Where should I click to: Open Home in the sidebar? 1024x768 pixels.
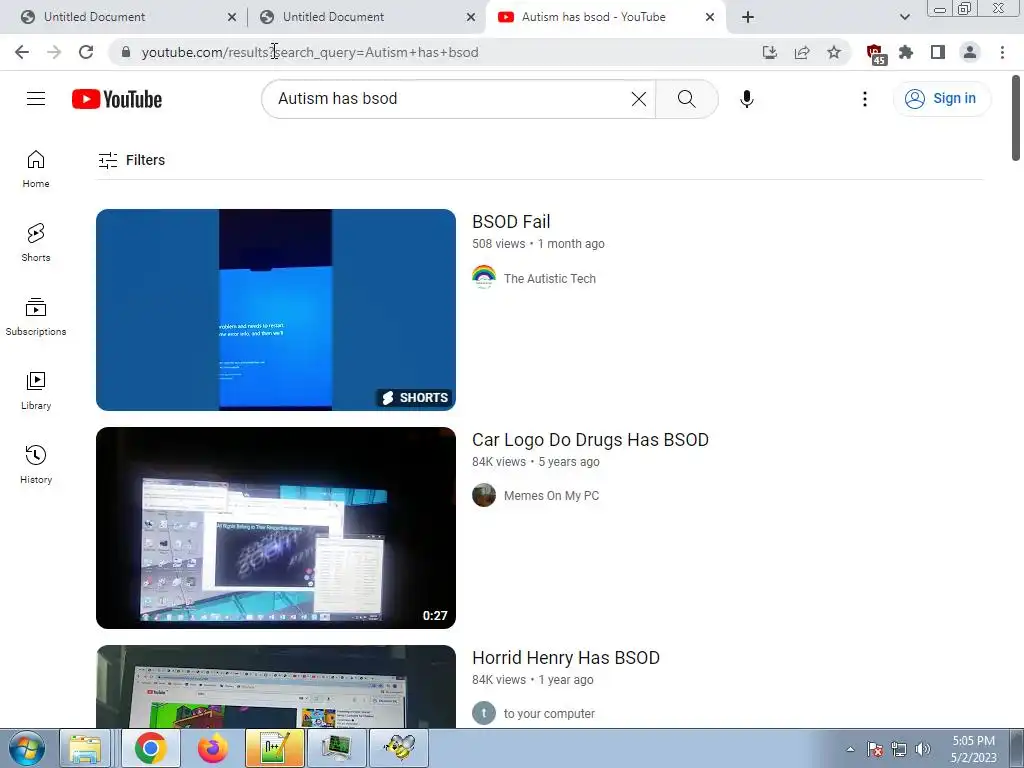click(x=36, y=168)
